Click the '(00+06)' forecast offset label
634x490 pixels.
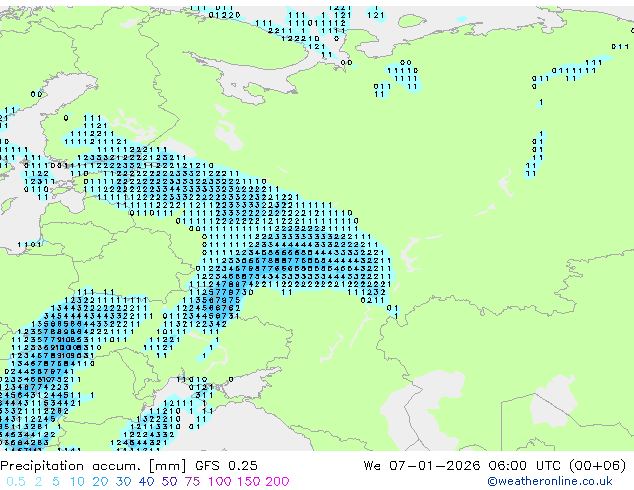pos(598,466)
